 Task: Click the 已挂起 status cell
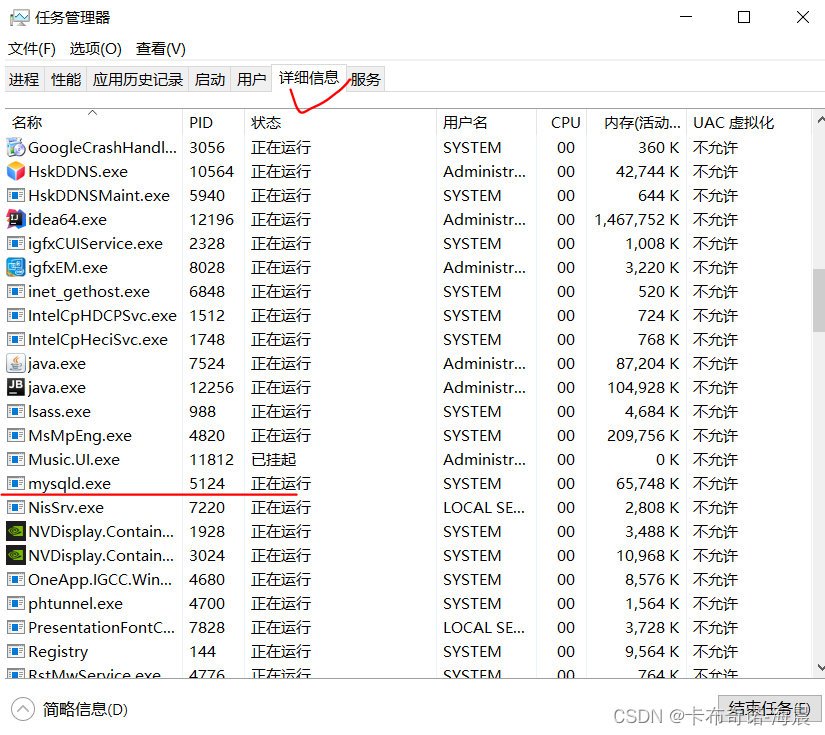click(274, 459)
